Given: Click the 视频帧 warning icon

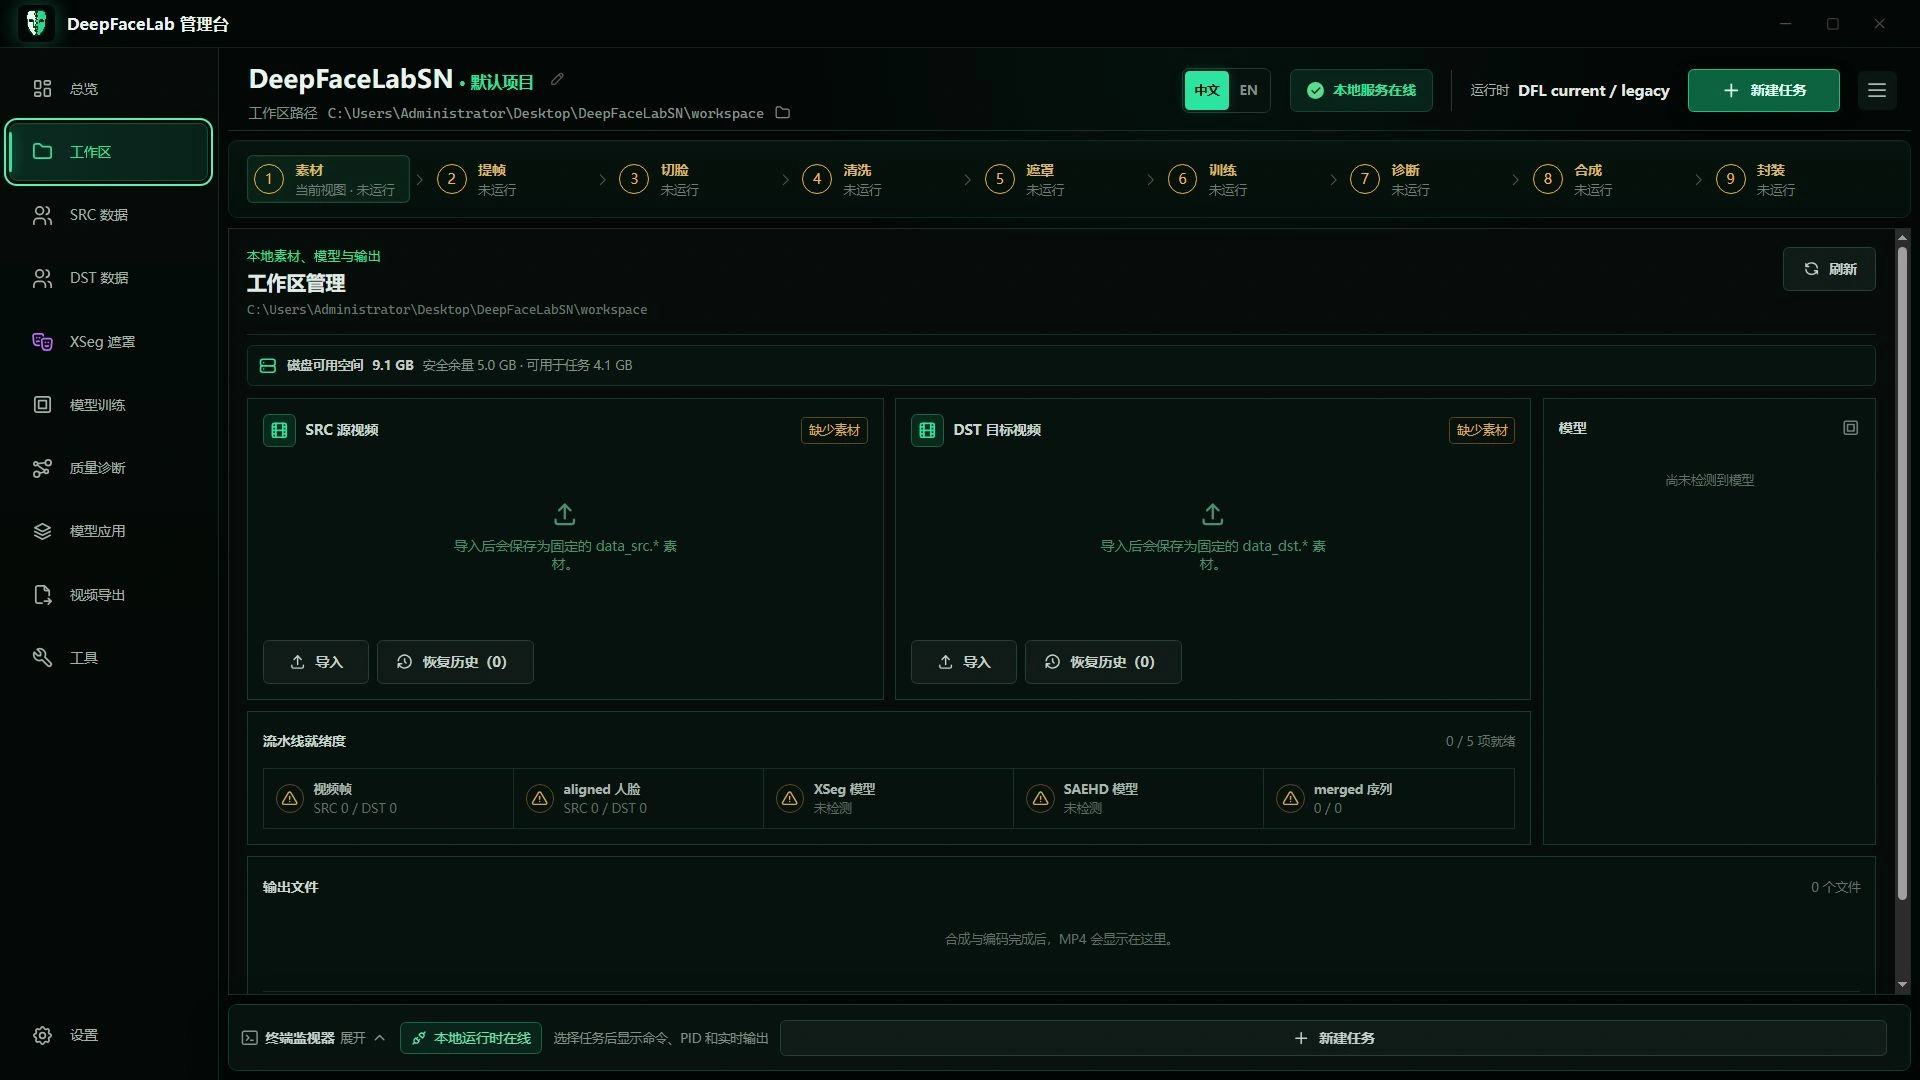Looking at the screenshot, I should 290,798.
